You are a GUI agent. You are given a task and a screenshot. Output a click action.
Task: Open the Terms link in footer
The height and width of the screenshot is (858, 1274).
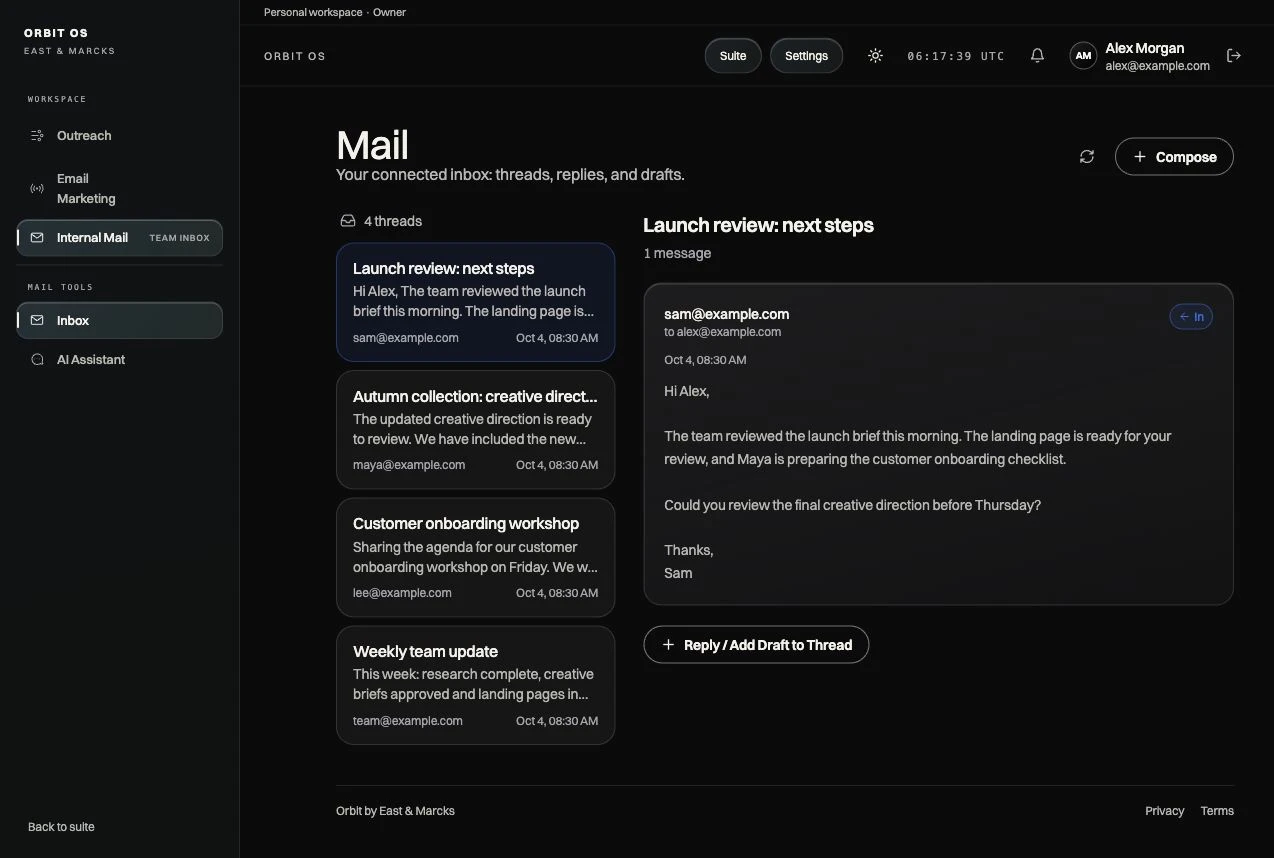[x=1217, y=811]
